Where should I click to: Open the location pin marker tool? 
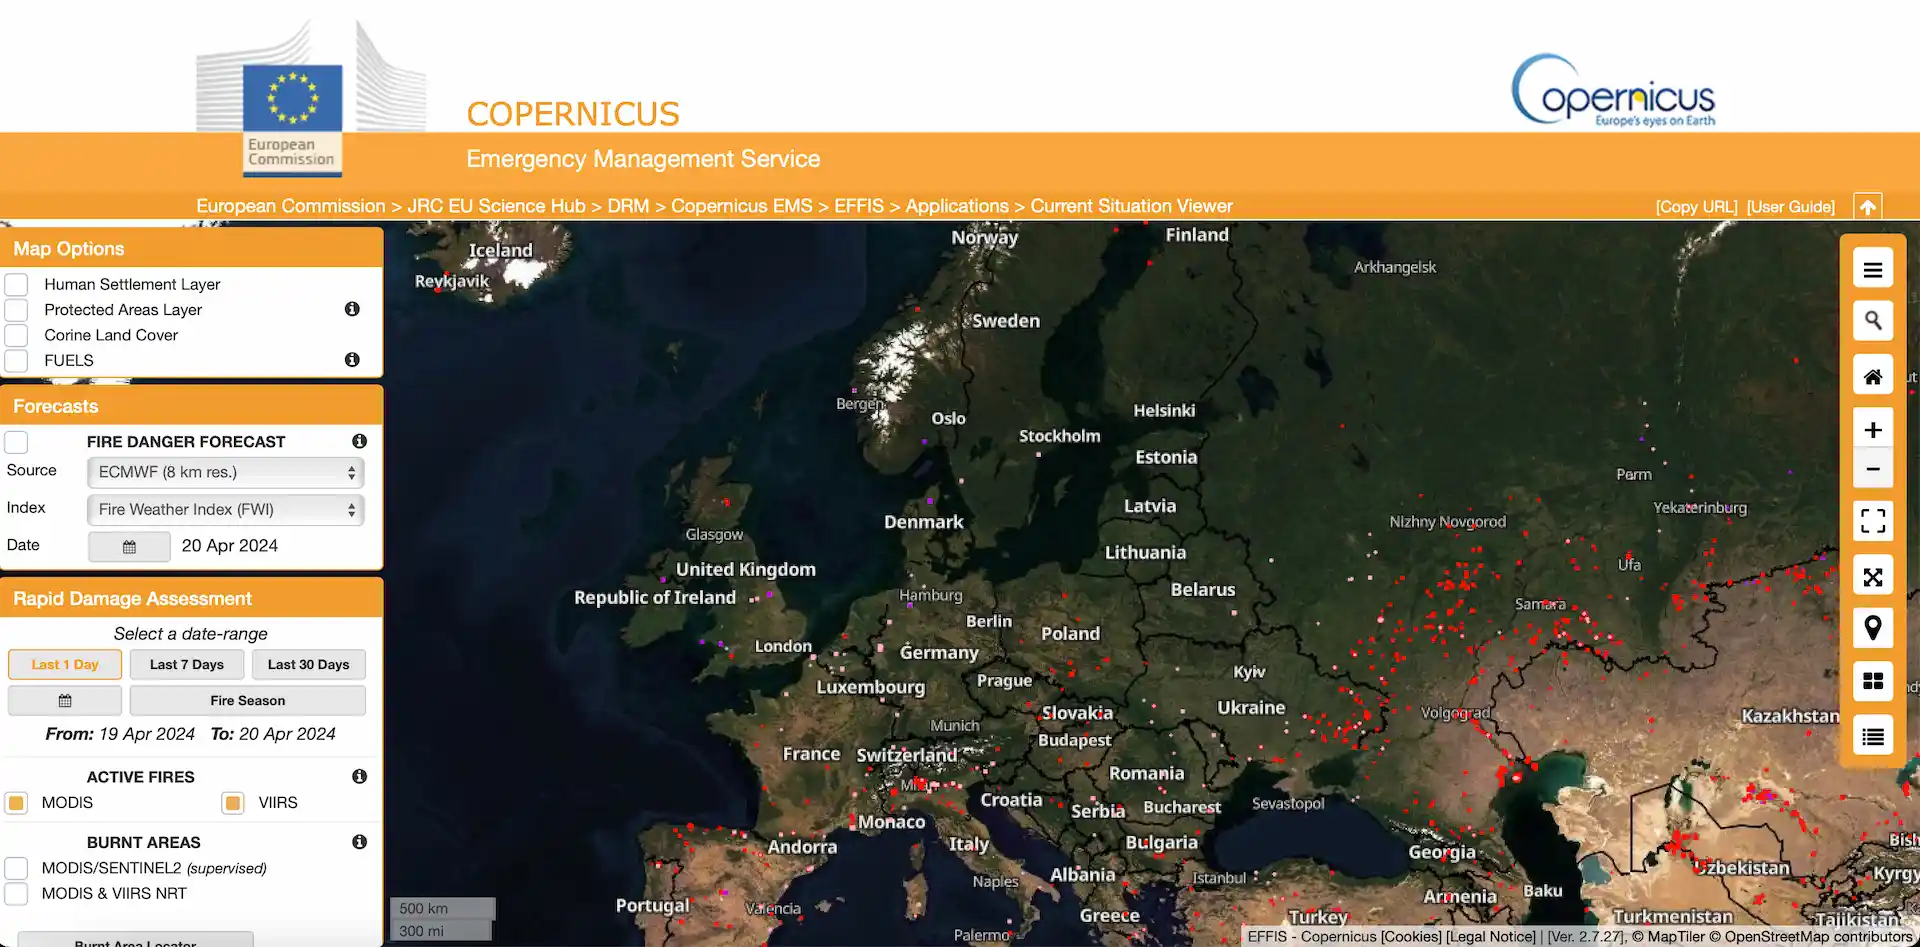[x=1872, y=628]
